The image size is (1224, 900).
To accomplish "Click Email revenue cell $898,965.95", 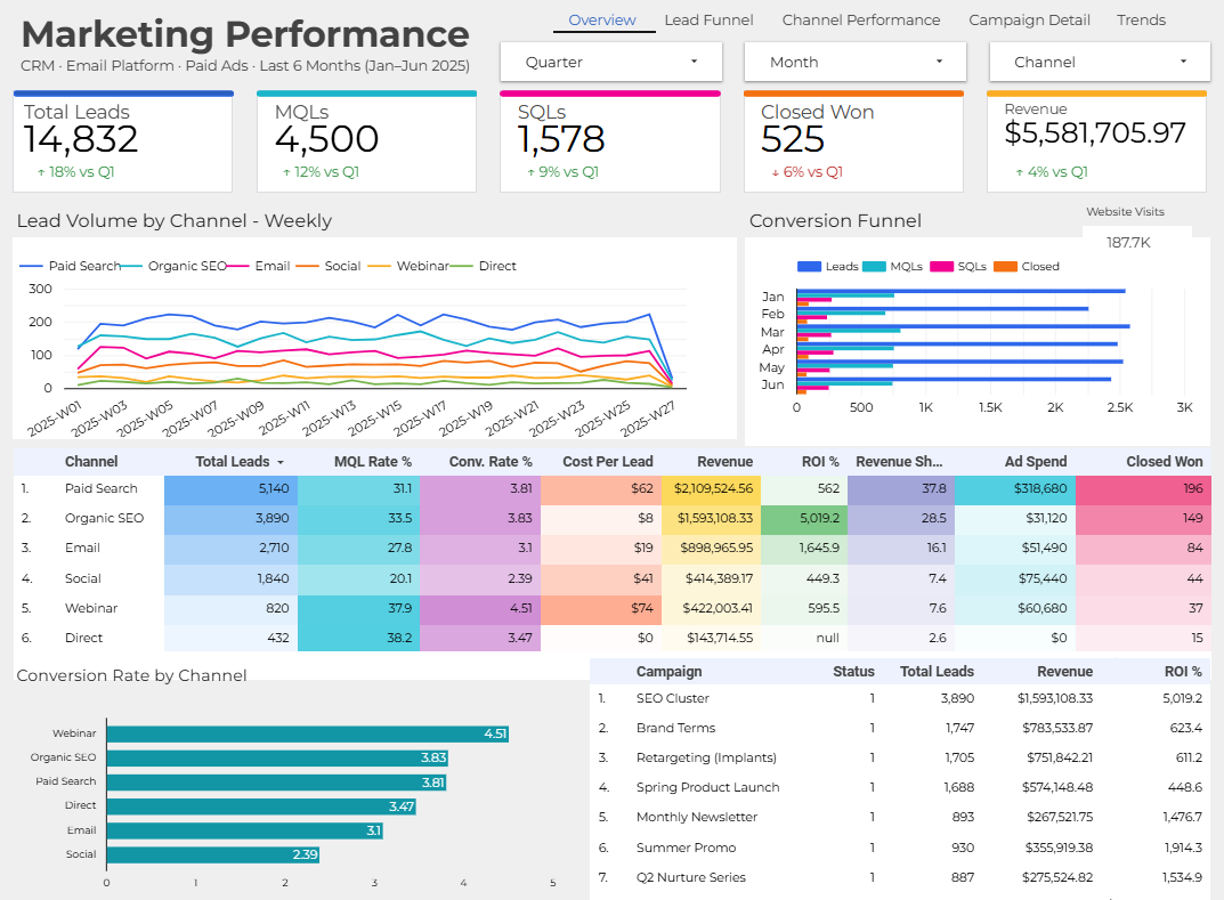I will (711, 548).
